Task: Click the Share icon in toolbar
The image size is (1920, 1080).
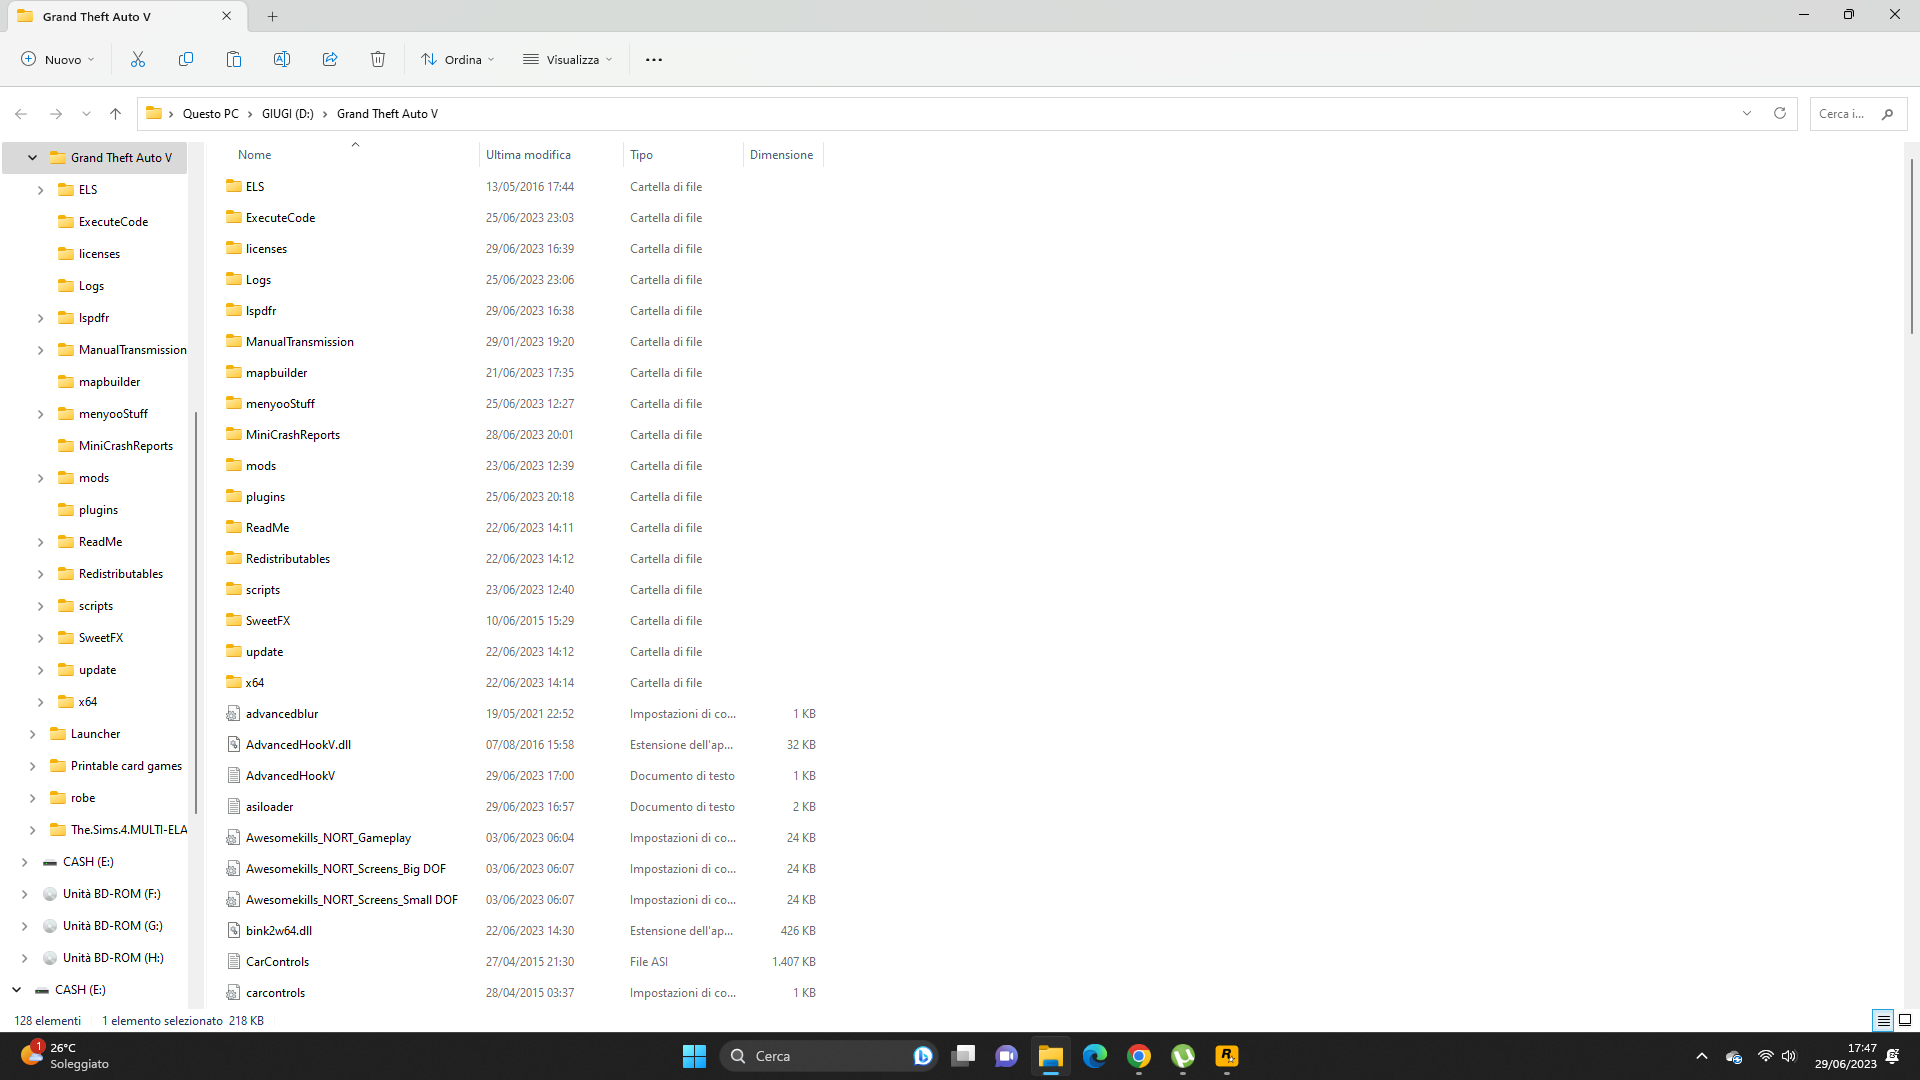Action: click(330, 59)
